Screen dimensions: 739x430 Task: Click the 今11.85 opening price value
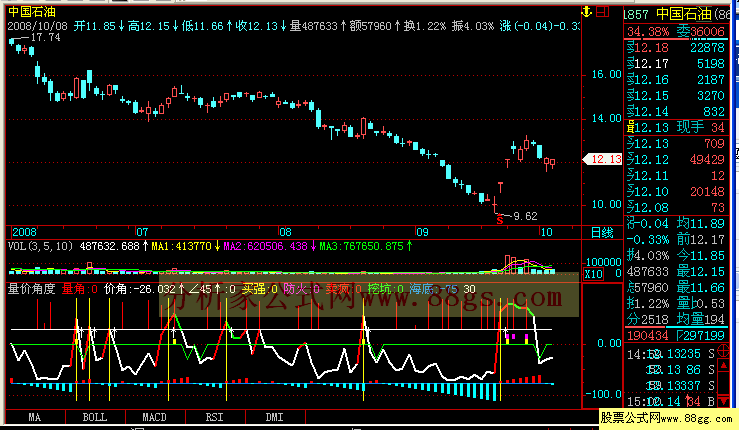701,256
